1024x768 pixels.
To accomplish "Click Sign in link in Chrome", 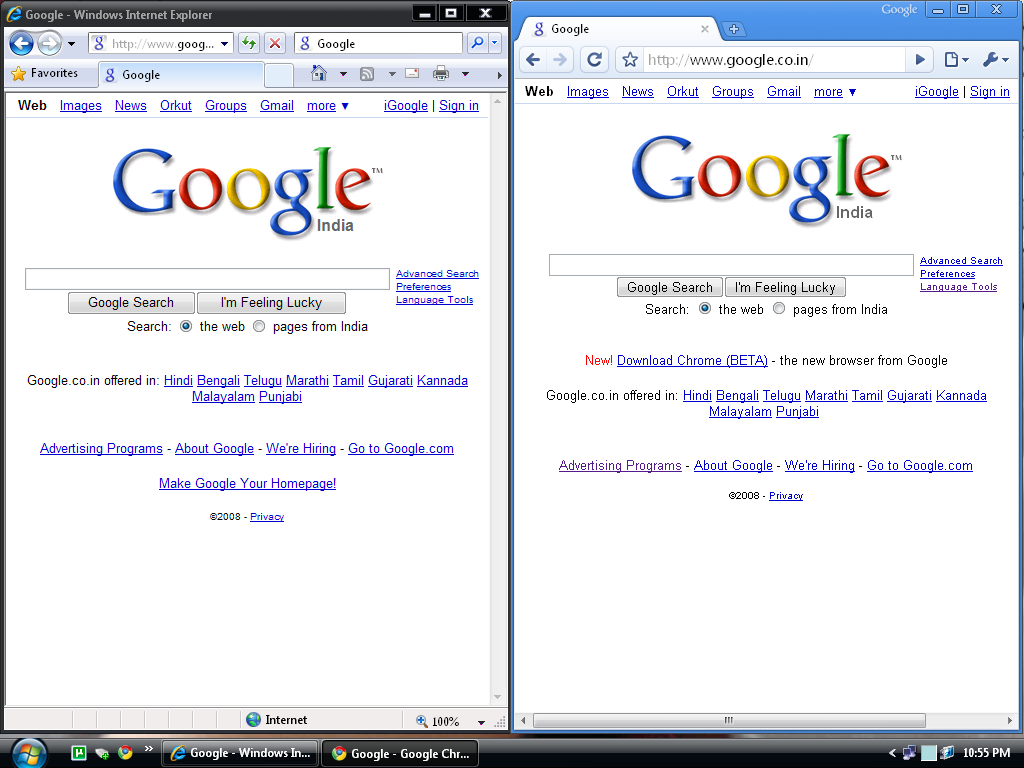I will coord(989,91).
